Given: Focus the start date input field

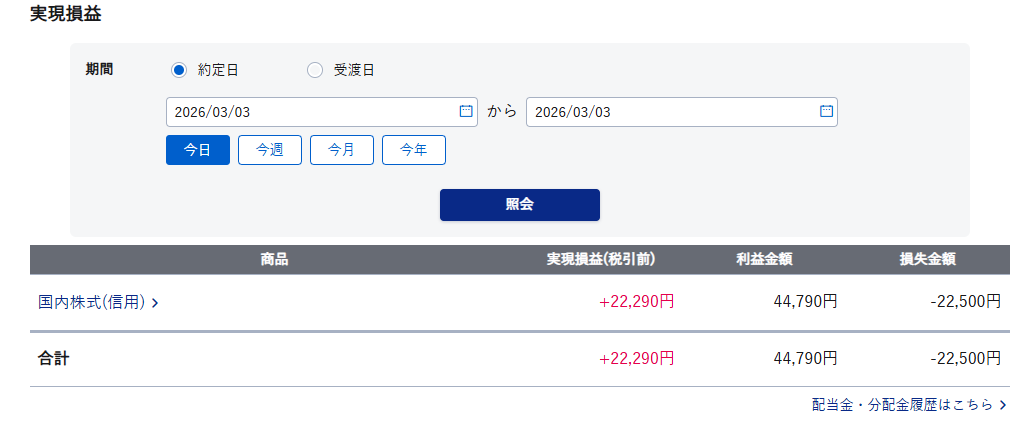Looking at the screenshot, I should [x=310, y=112].
